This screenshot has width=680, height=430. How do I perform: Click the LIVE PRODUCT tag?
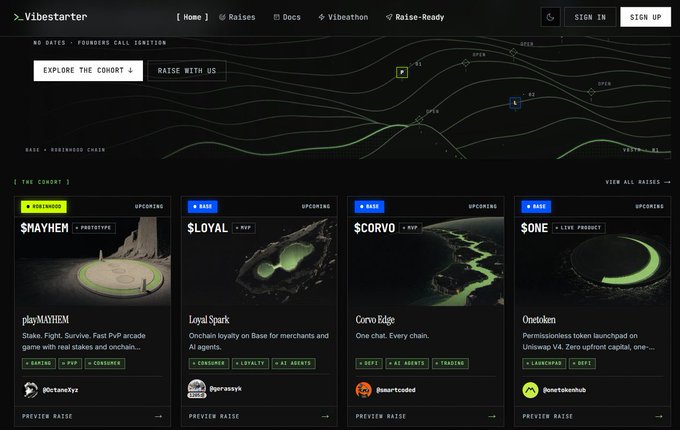(579, 228)
